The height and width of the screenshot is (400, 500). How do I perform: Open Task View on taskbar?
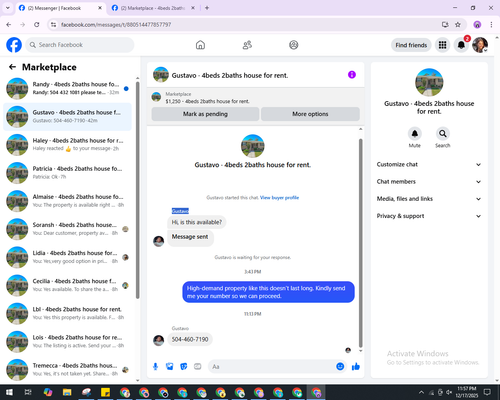click(28, 392)
